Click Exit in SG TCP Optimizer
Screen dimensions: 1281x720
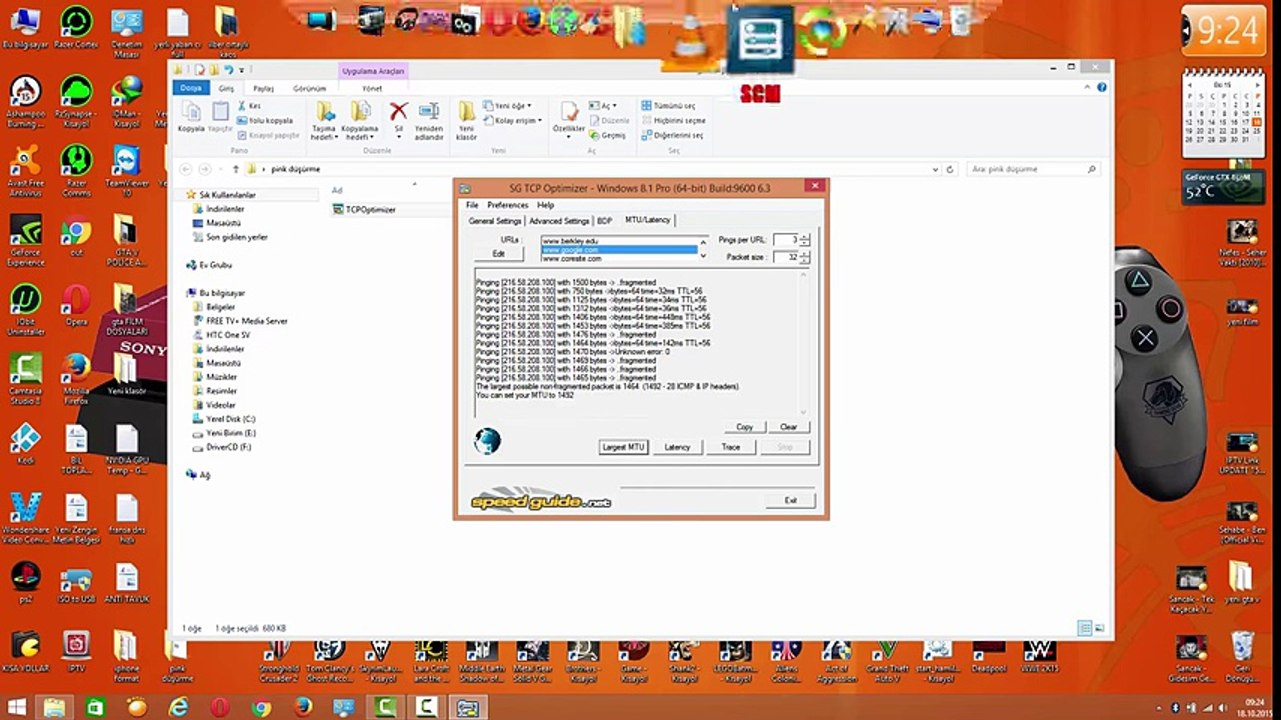coord(790,500)
